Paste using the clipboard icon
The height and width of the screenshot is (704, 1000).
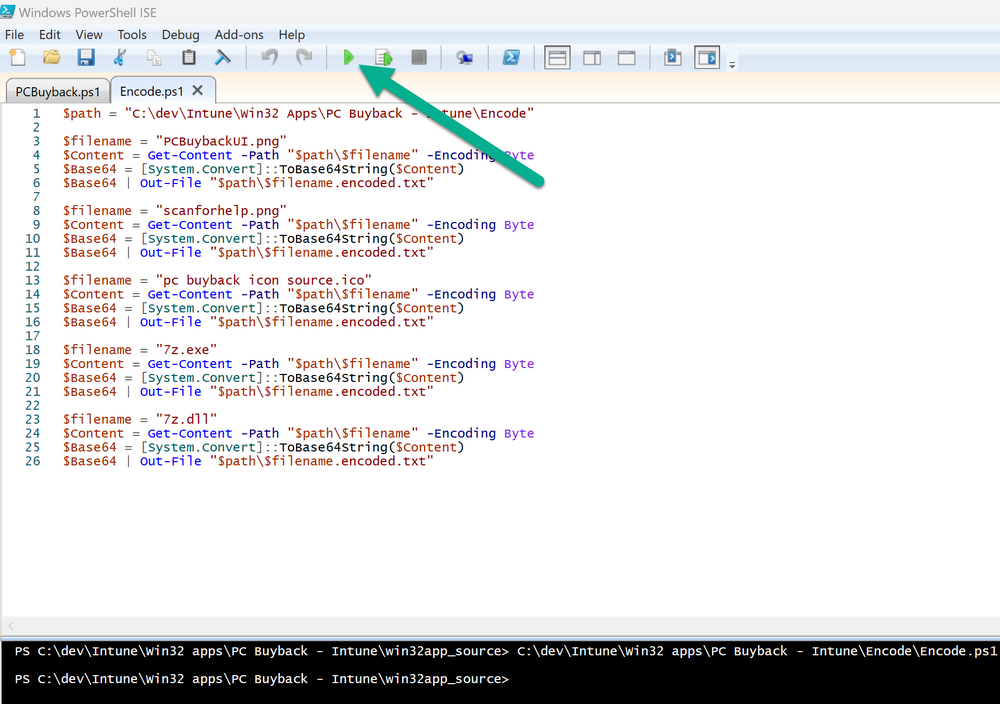pos(189,57)
